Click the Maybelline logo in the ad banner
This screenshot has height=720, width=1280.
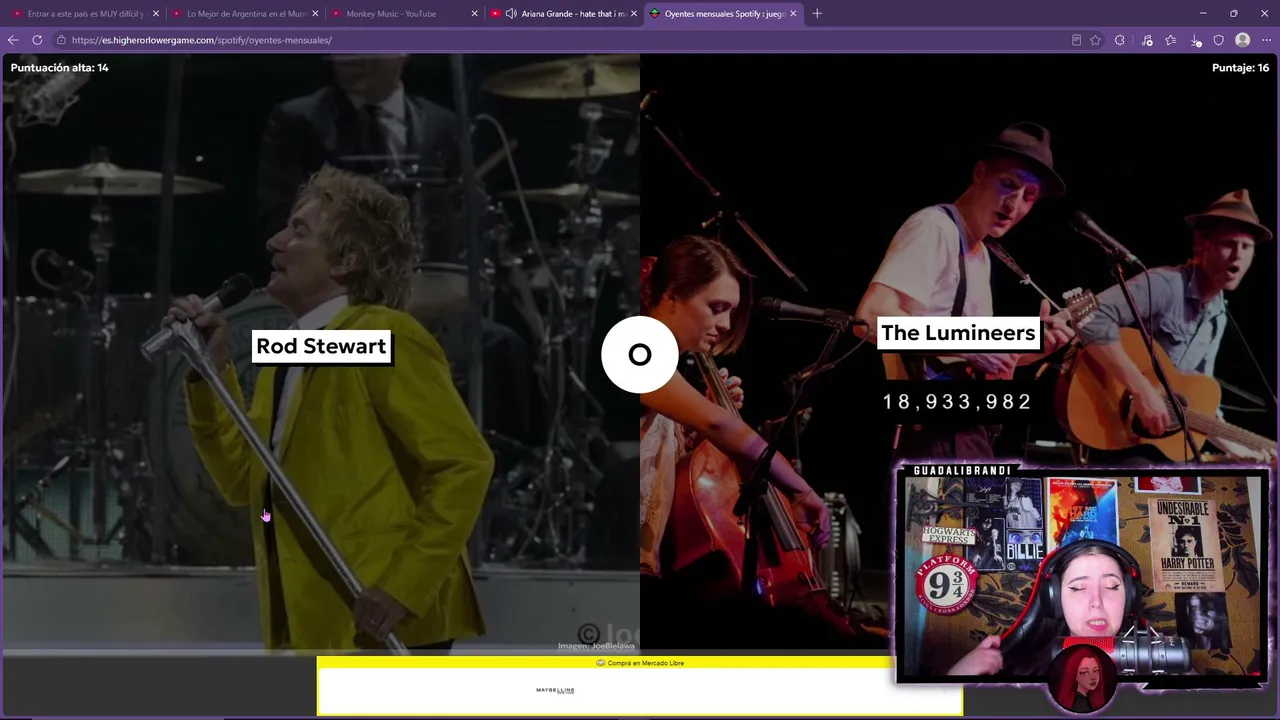coord(555,690)
